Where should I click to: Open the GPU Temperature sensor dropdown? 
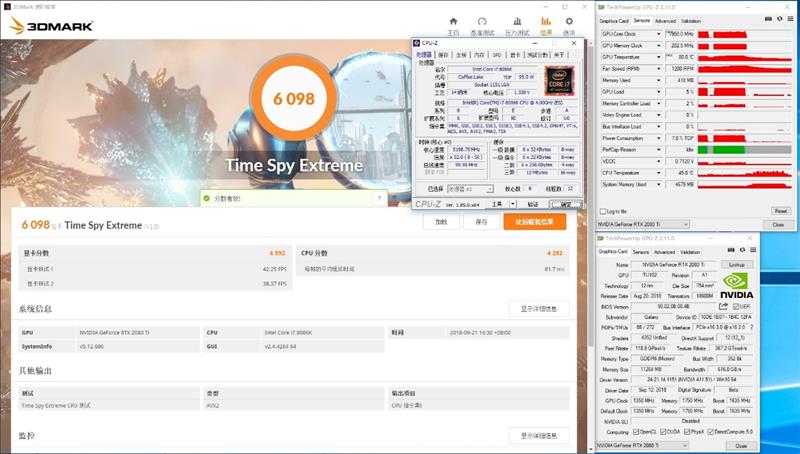tap(659, 57)
